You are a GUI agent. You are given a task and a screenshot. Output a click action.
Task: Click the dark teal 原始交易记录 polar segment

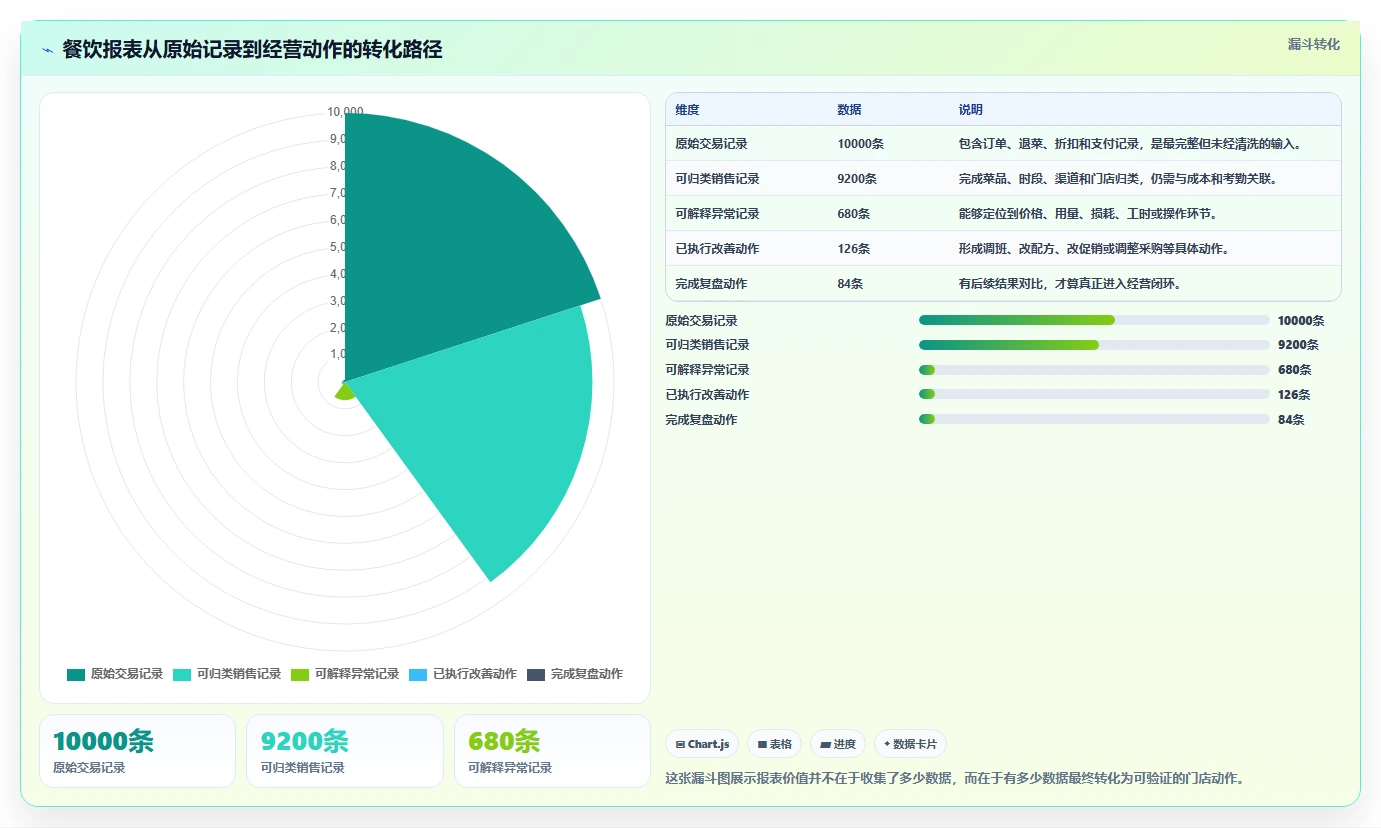tap(440, 250)
